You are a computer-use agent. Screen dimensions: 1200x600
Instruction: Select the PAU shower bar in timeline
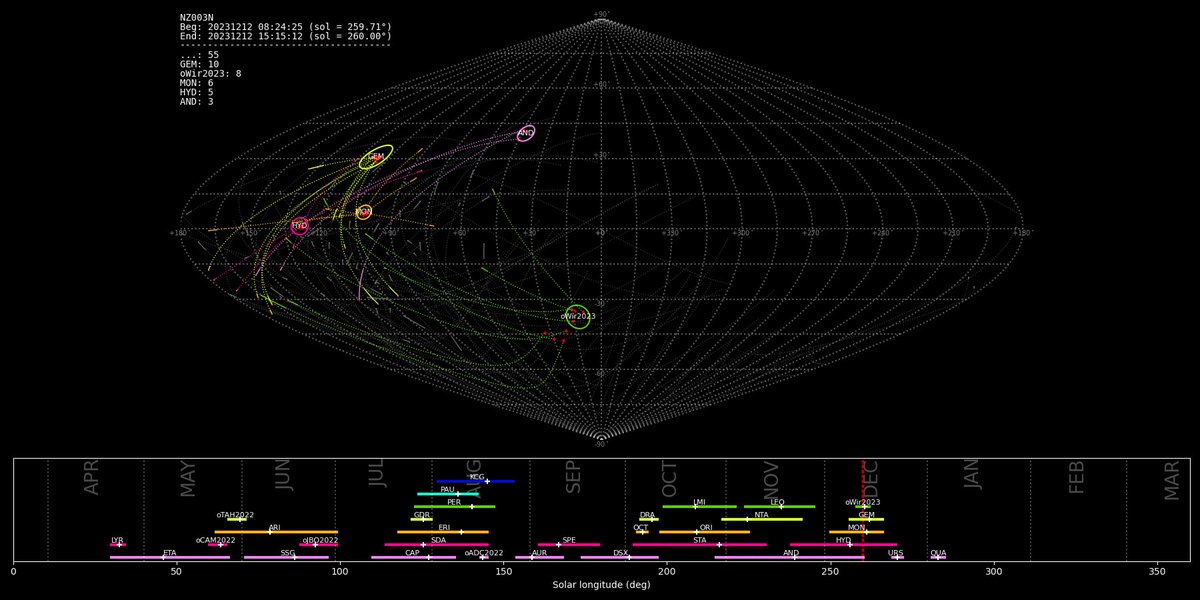448,494
